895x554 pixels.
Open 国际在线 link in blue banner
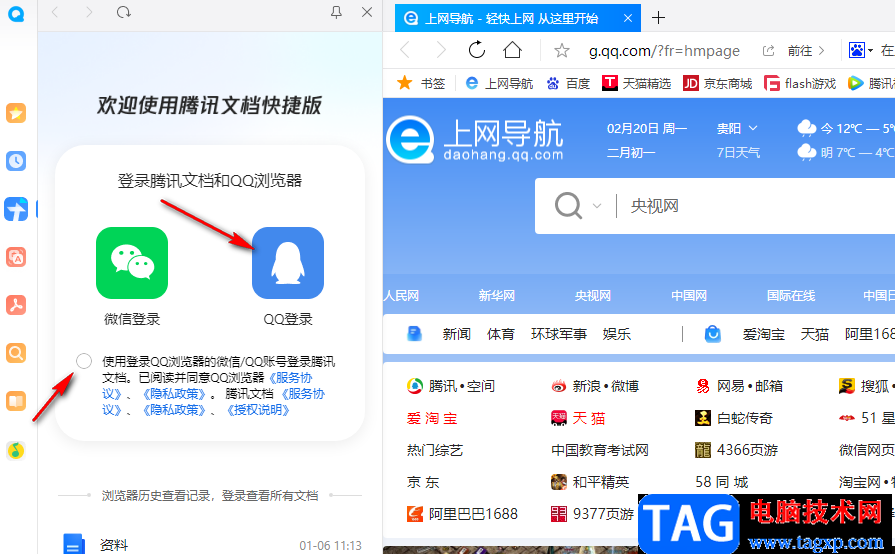(791, 296)
